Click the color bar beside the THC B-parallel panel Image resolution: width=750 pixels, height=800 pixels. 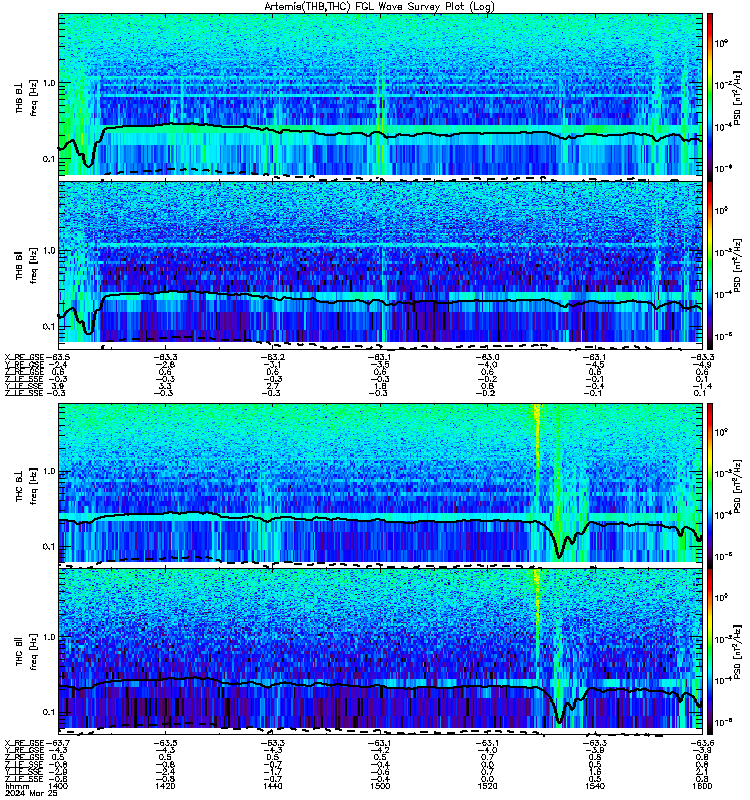pos(710,652)
